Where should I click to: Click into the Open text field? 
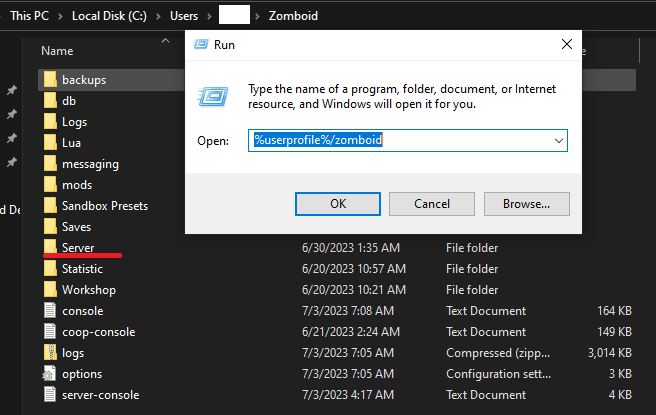pyautogui.click(x=400, y=141)
